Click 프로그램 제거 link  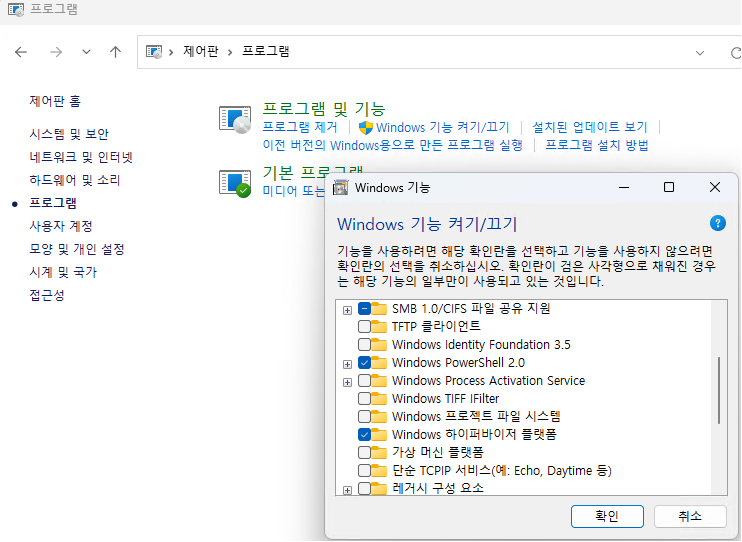tap(300, 127)
